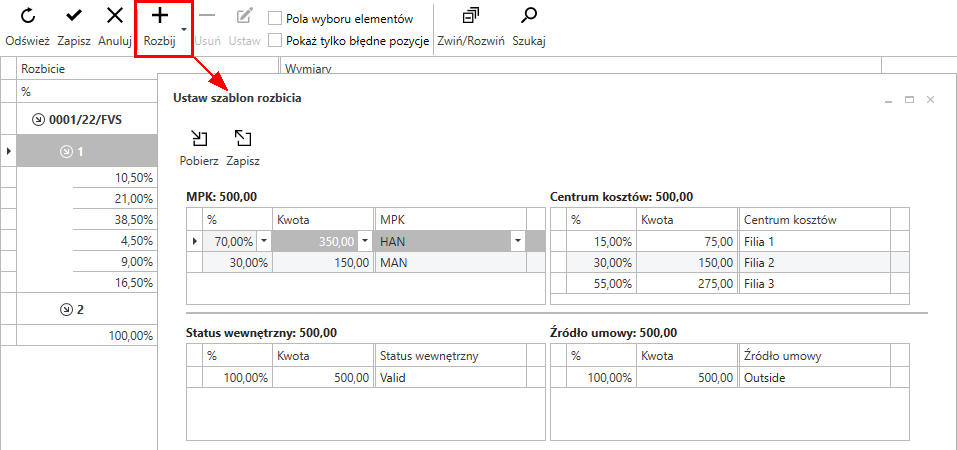Click the Status wewnętrzny column header
Image resolution: width=957 pixels, height=450 pixels.
tap(450, 355)
